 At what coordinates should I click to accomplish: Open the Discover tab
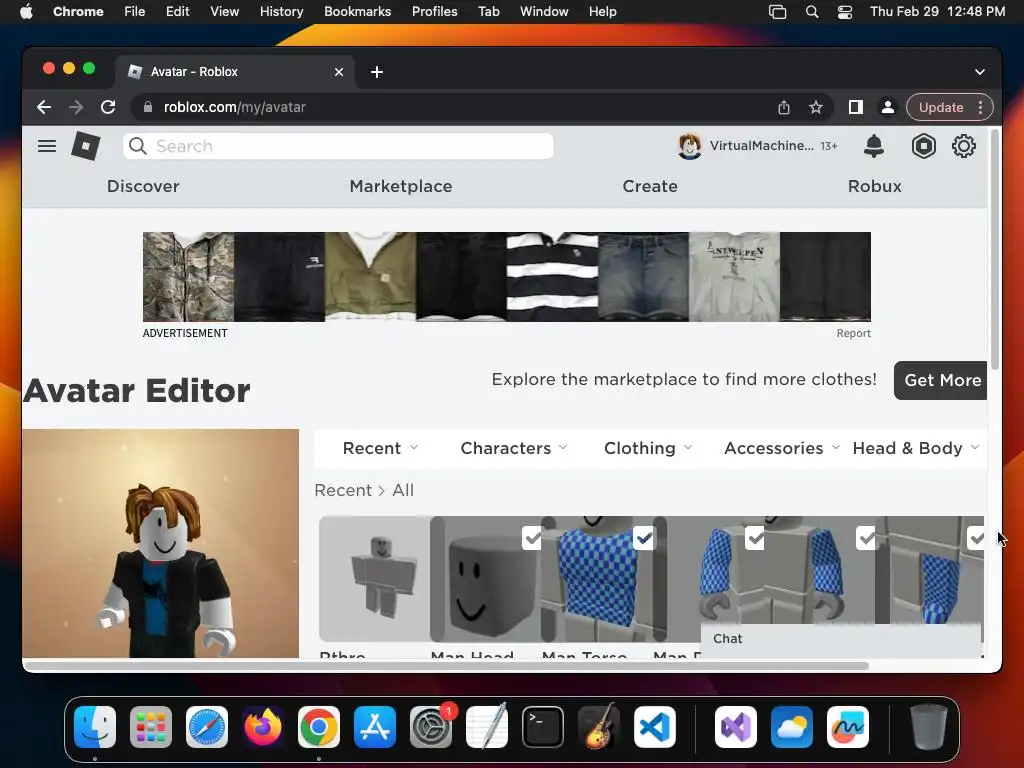point(143,186)
